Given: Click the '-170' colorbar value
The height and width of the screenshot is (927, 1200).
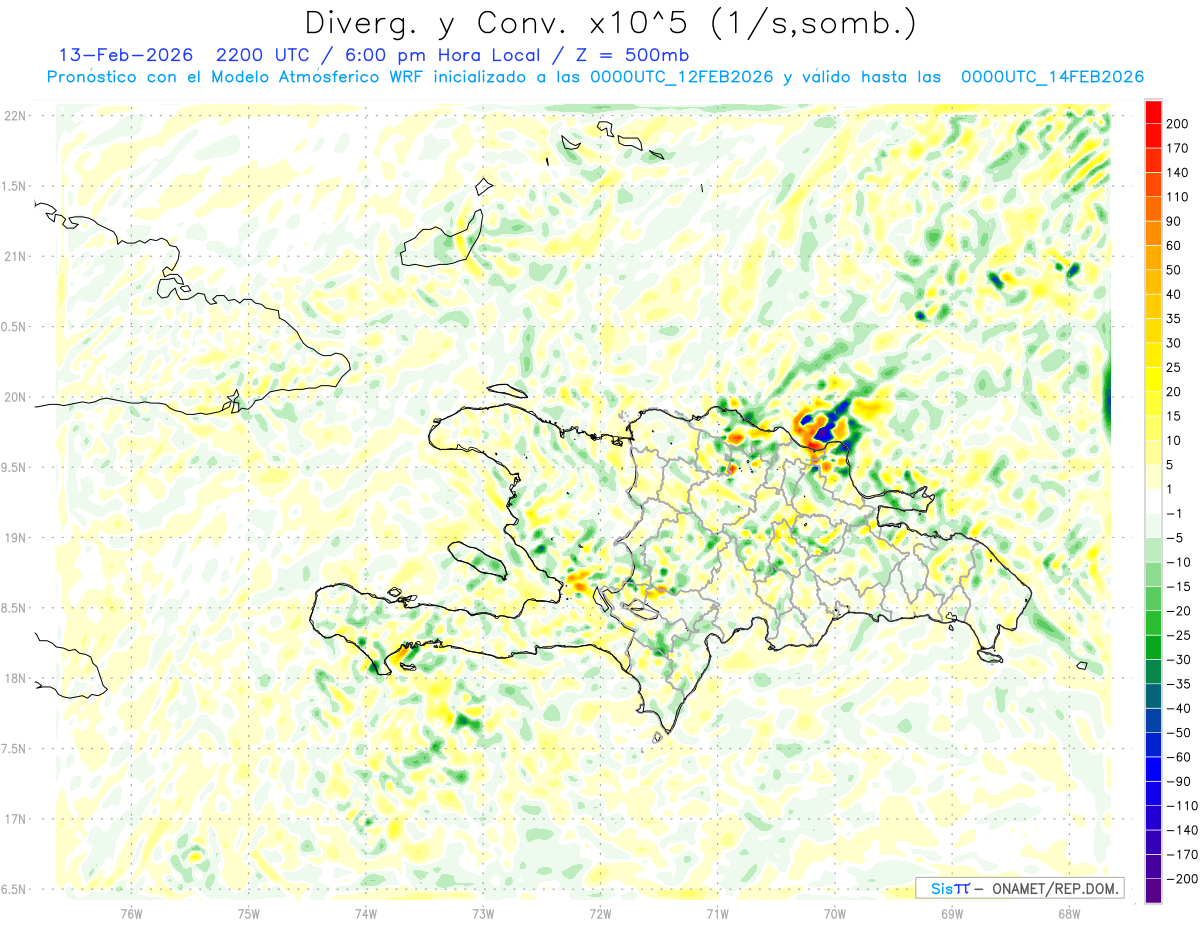Looking at the screenshot, I should click(x=1182, y=855).
